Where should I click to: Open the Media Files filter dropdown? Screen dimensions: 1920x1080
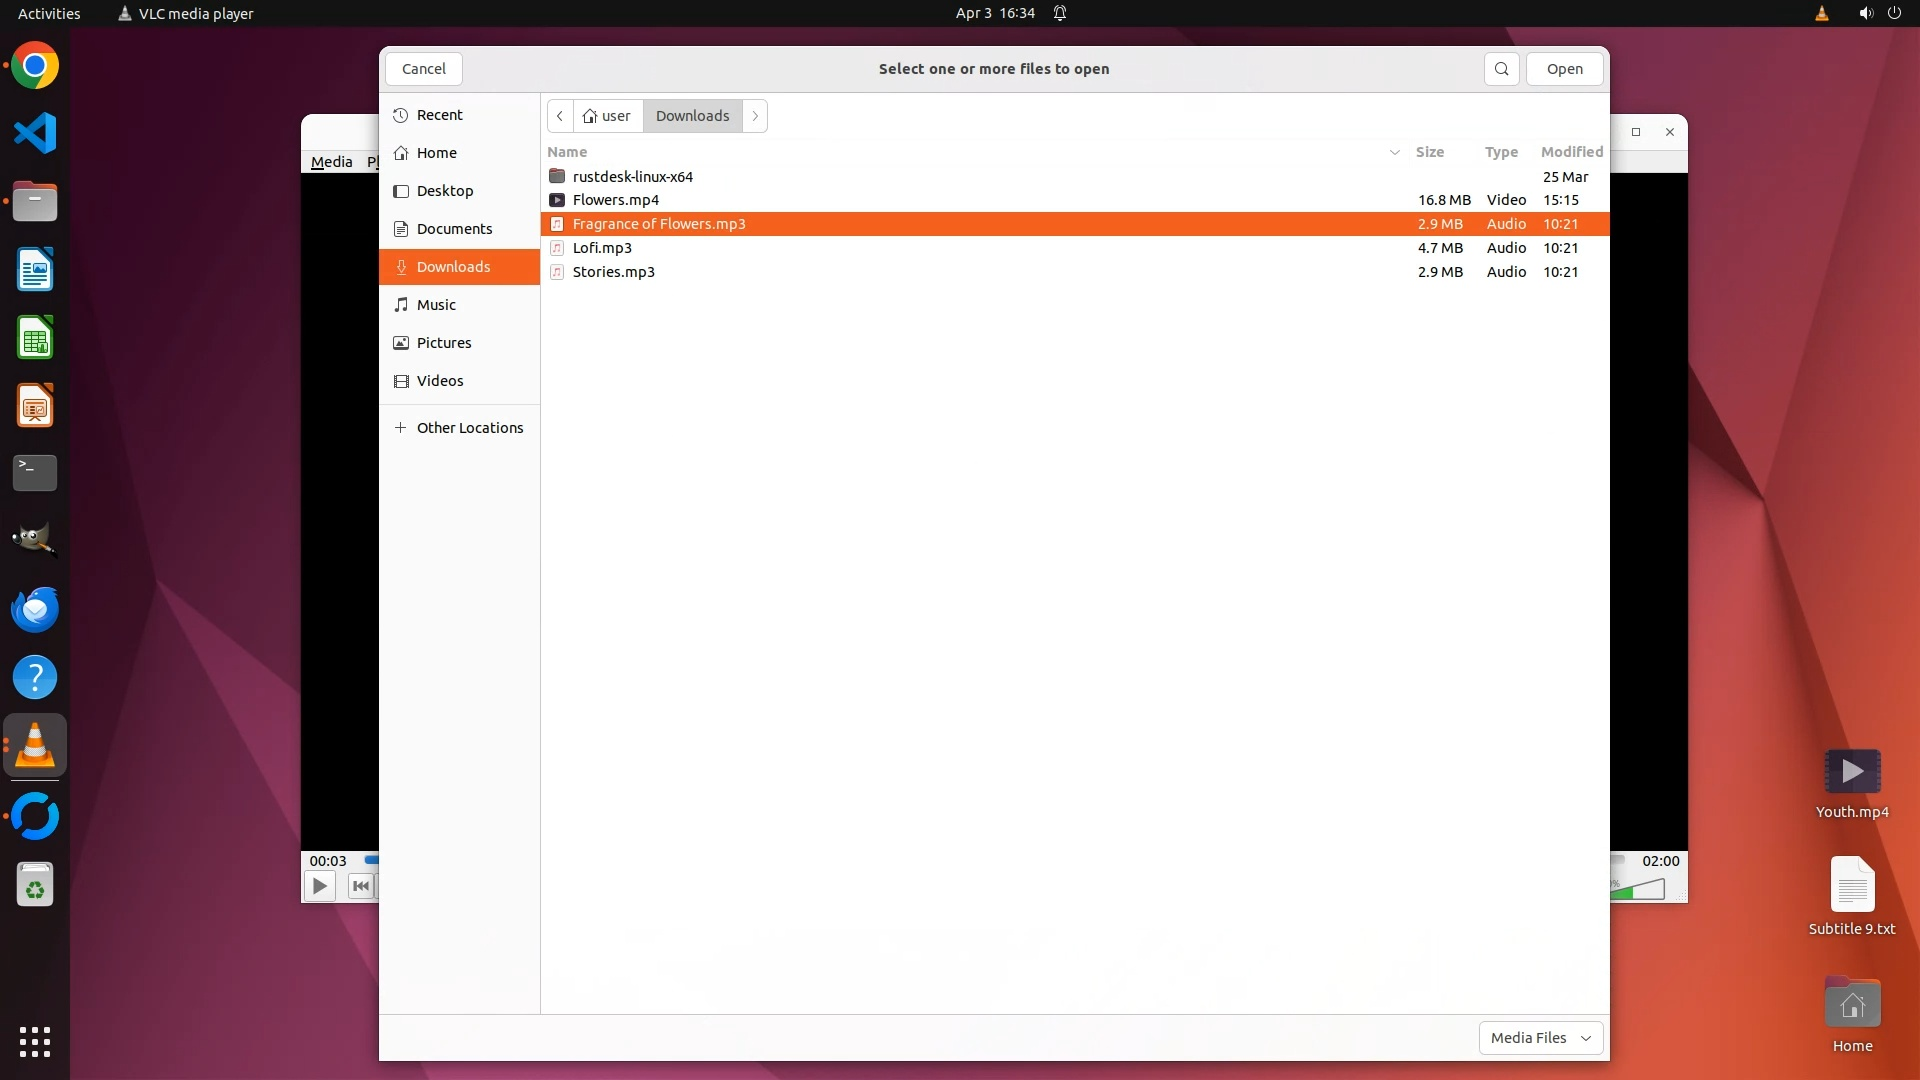click(1540, 1038)
